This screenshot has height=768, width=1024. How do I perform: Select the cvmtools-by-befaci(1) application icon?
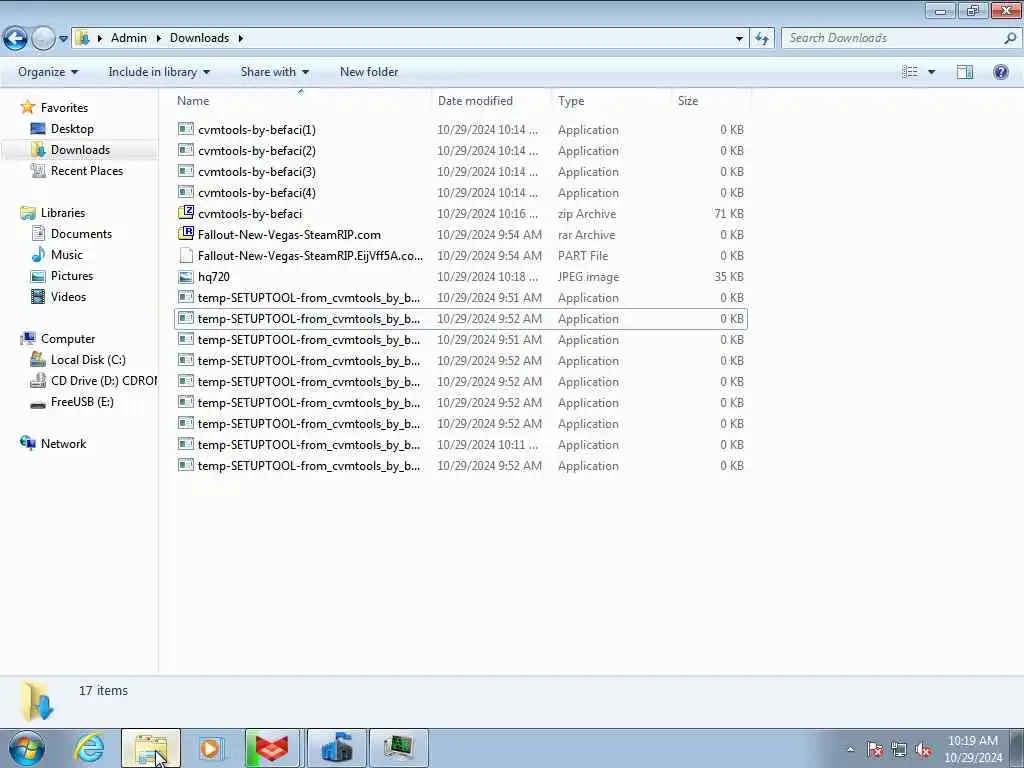point(185,129)
